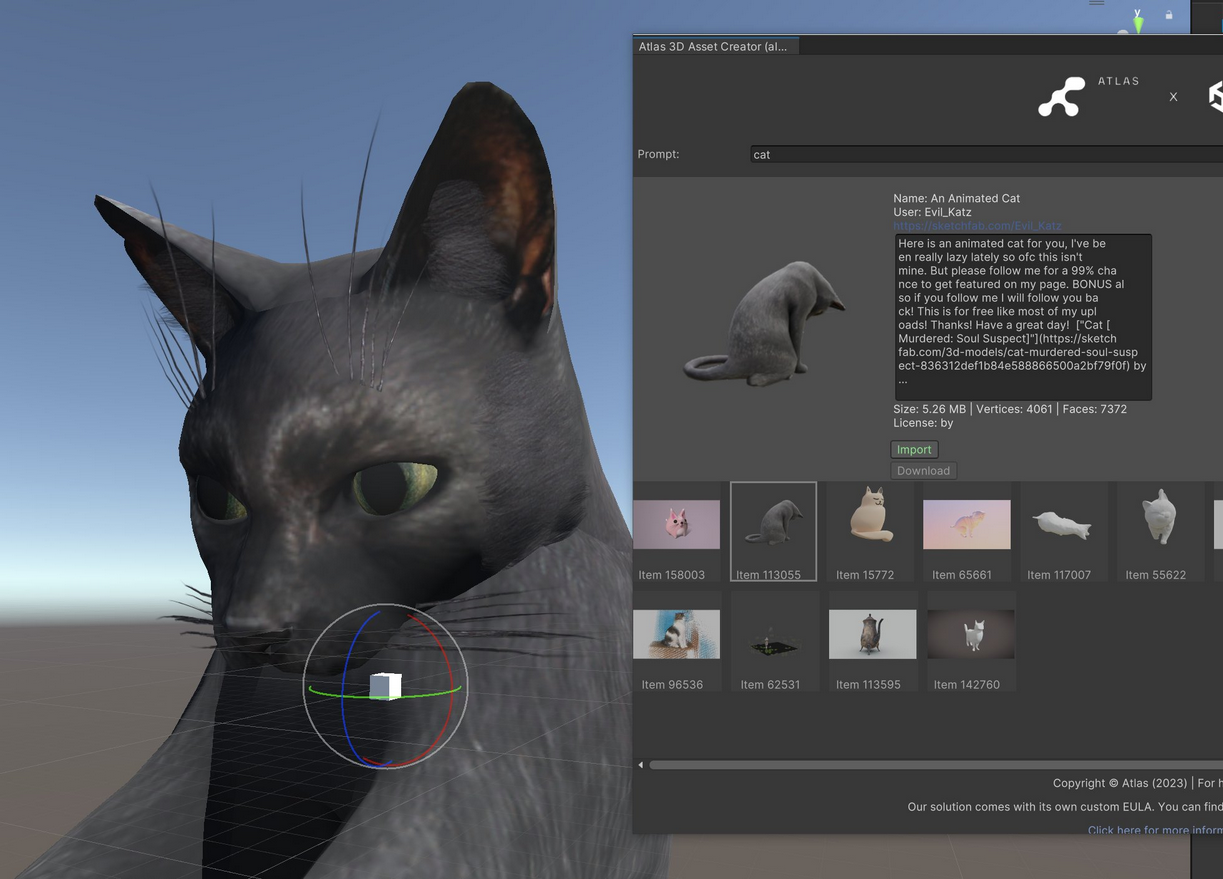Click the scroll-left arrow of horizontal scrollbar

[641, 765]
